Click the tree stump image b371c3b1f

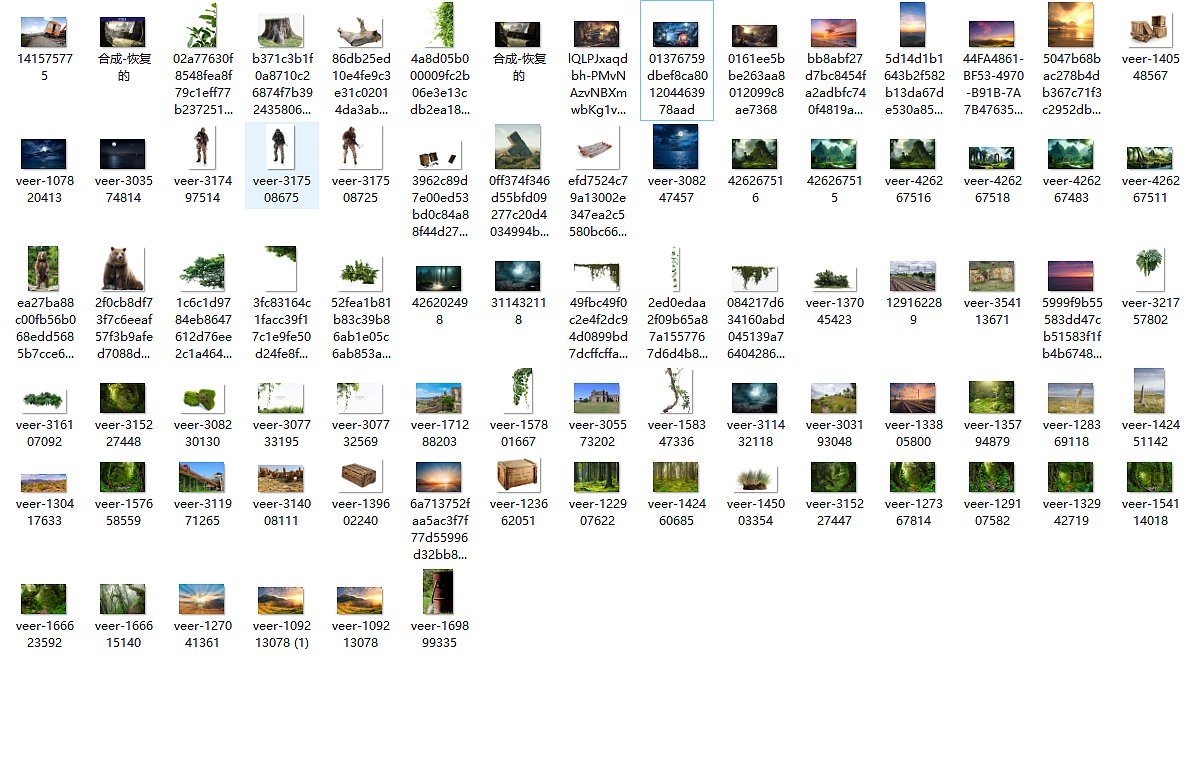tap(281, 30)
